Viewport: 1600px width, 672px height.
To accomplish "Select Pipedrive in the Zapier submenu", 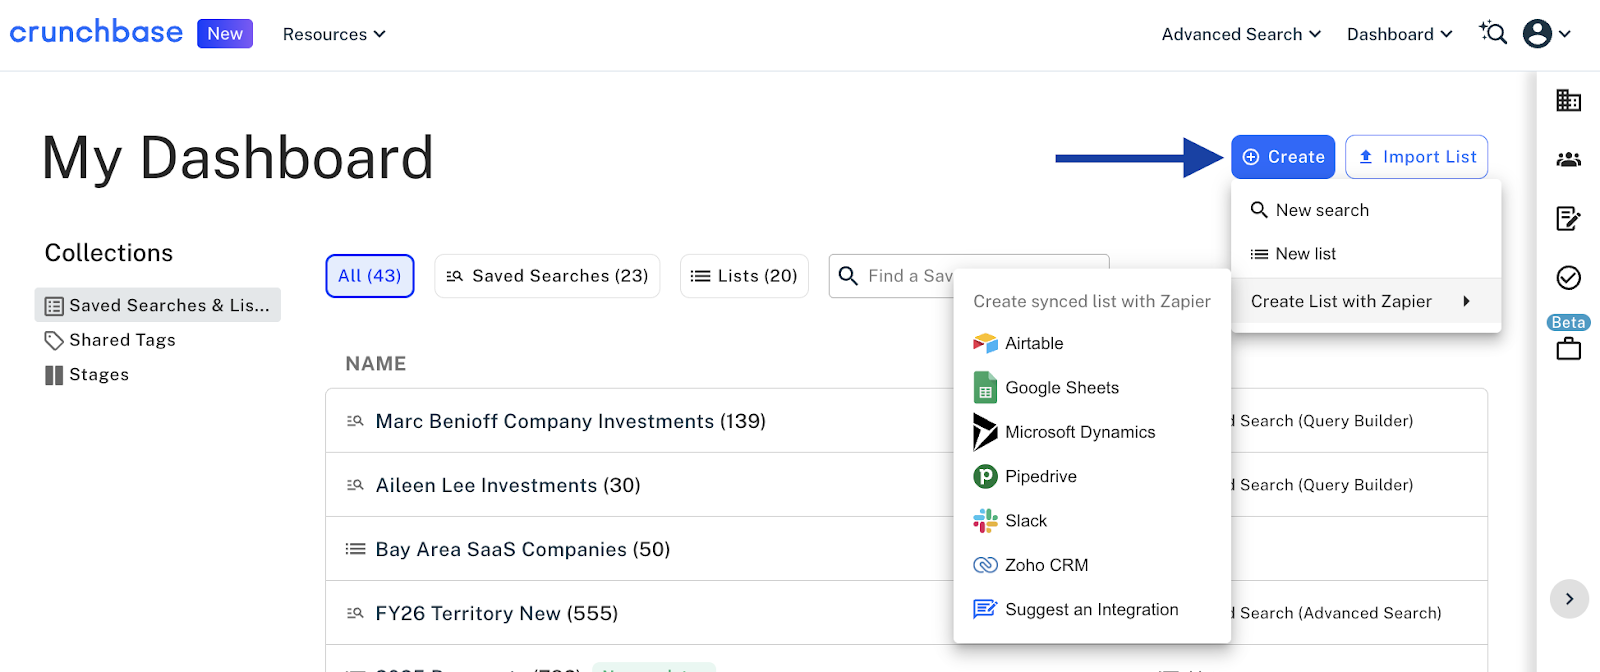I will (1092, 476).
